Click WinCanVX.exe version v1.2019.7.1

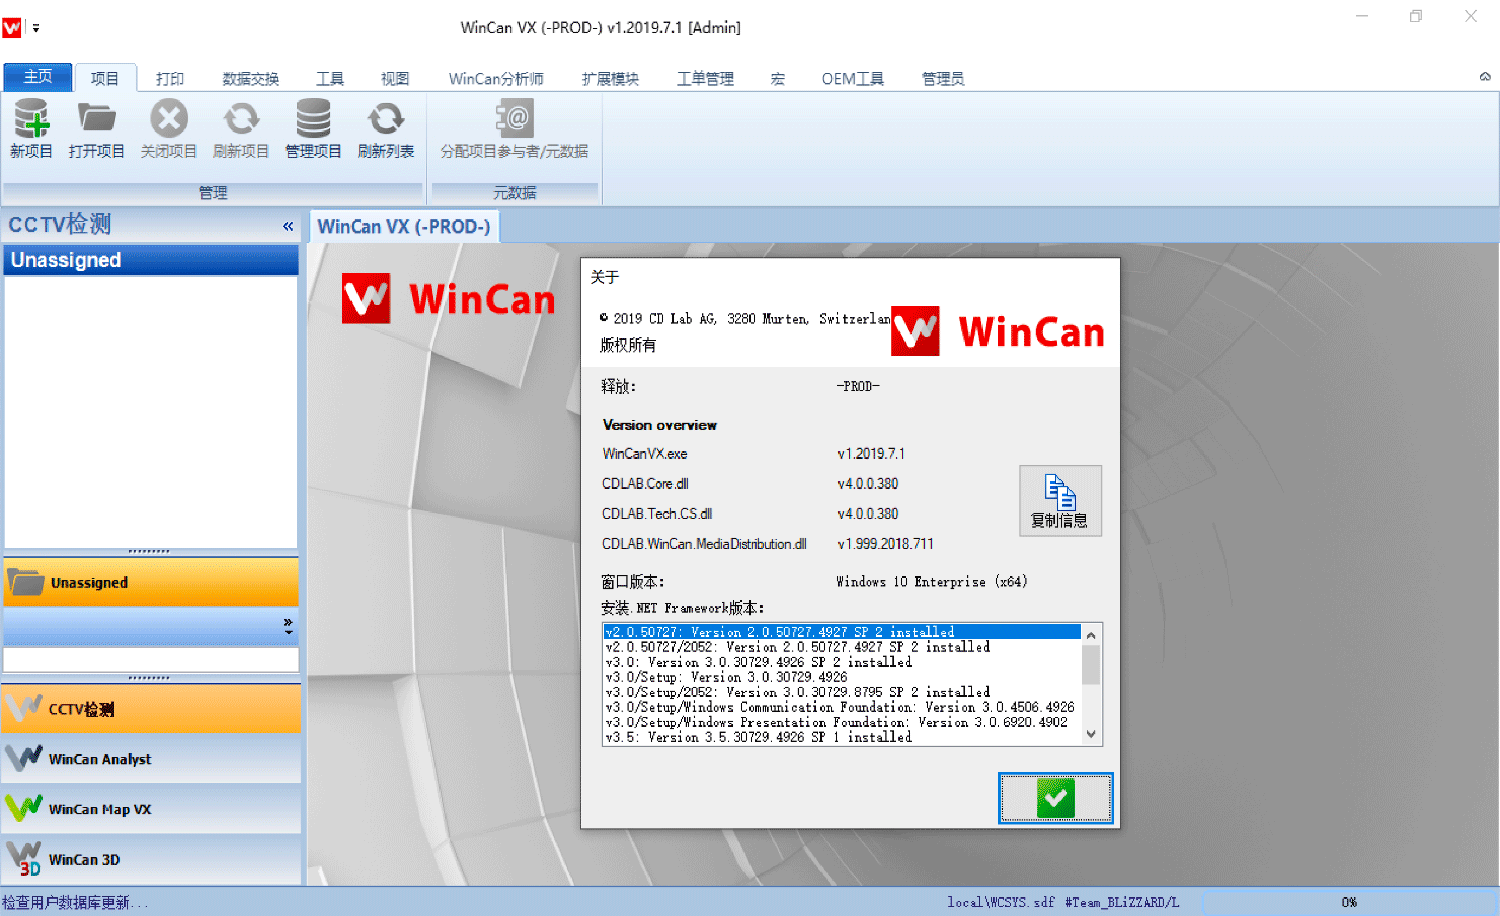871,454
